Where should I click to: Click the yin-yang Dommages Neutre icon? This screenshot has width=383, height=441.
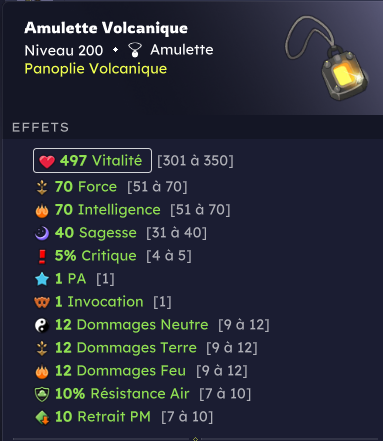[x=42, y=325]
